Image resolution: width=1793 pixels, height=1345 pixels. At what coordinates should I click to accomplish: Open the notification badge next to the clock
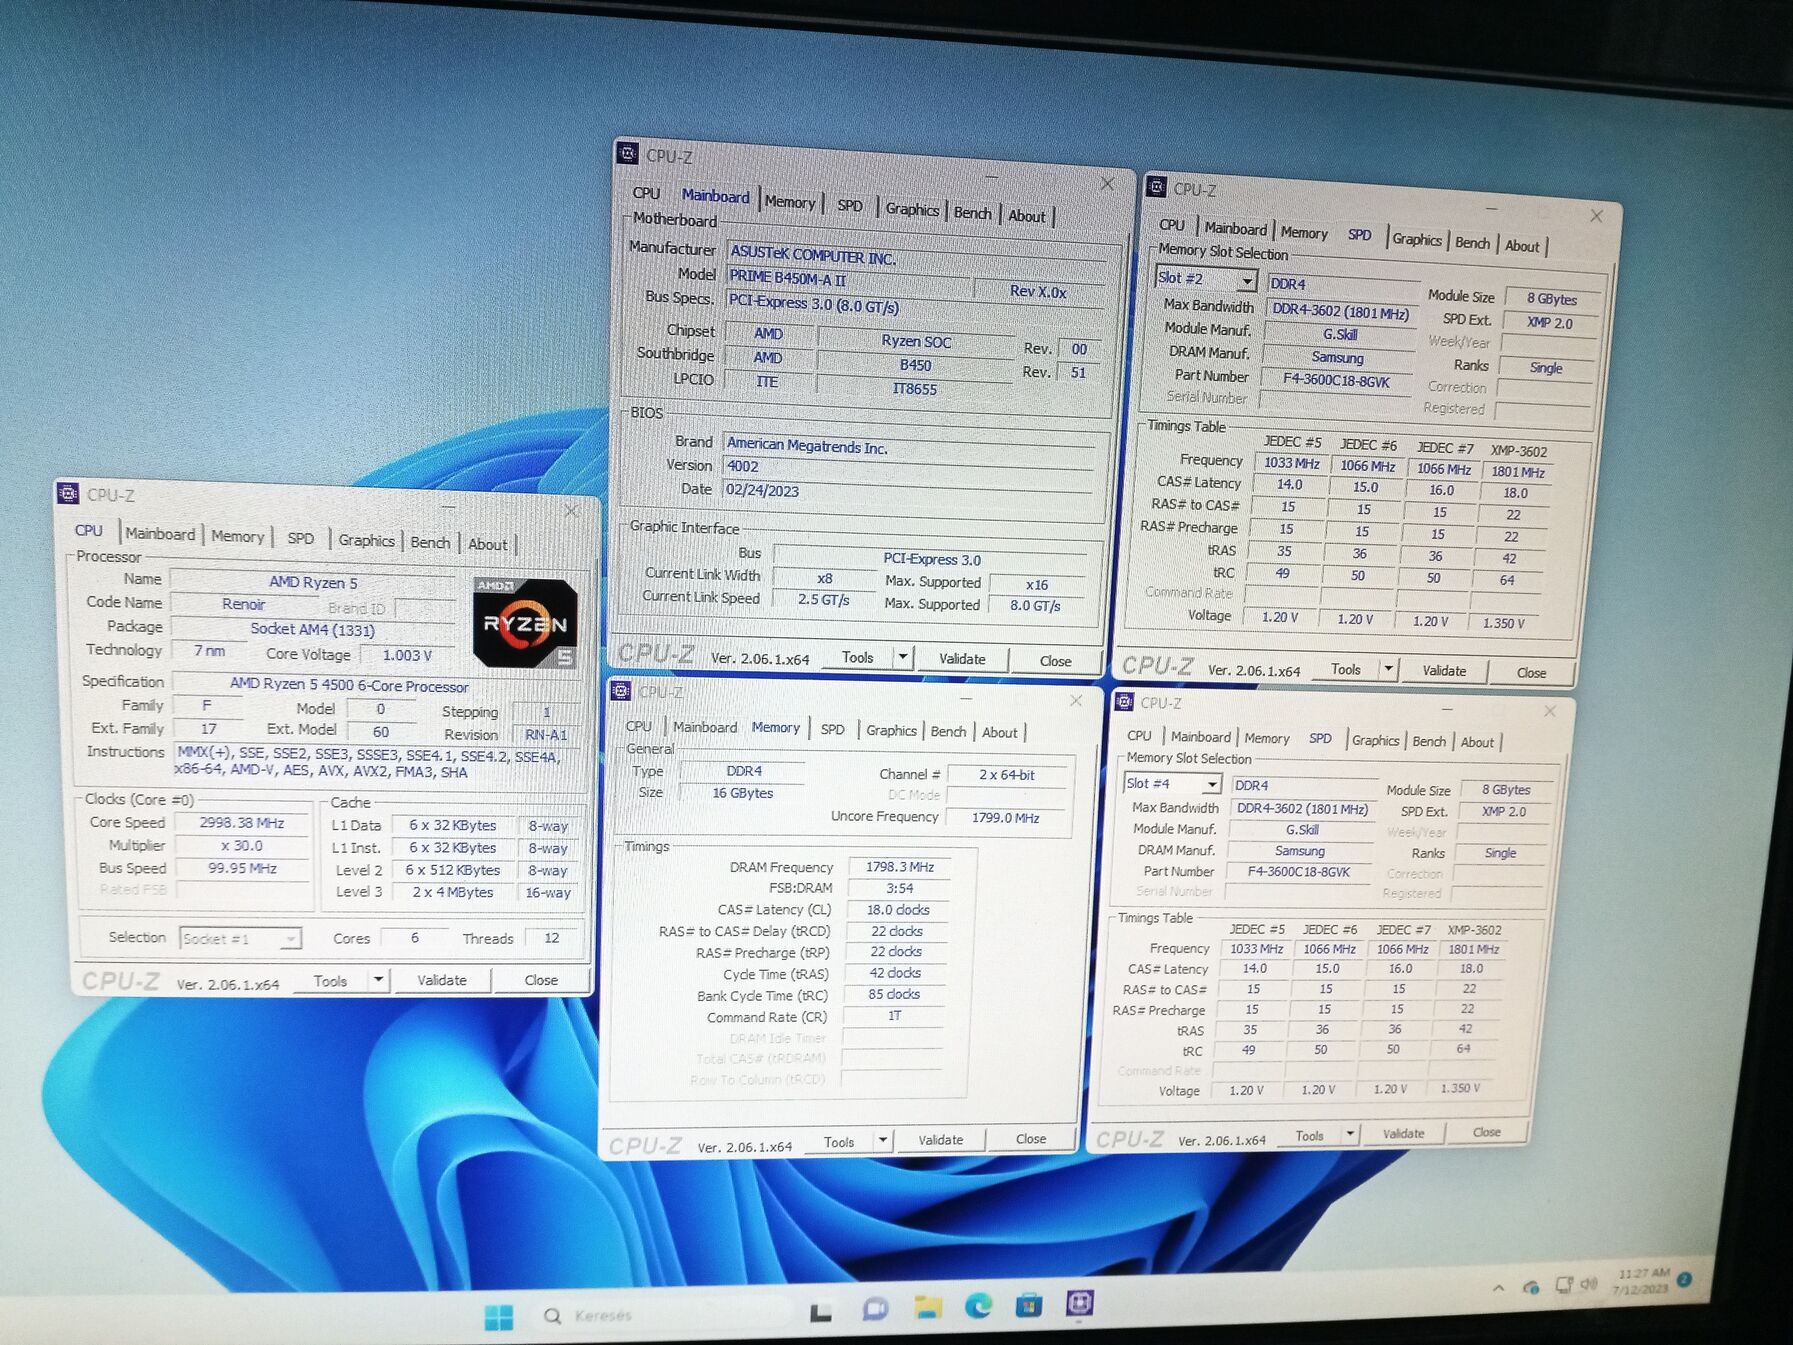point(1685,1279)
